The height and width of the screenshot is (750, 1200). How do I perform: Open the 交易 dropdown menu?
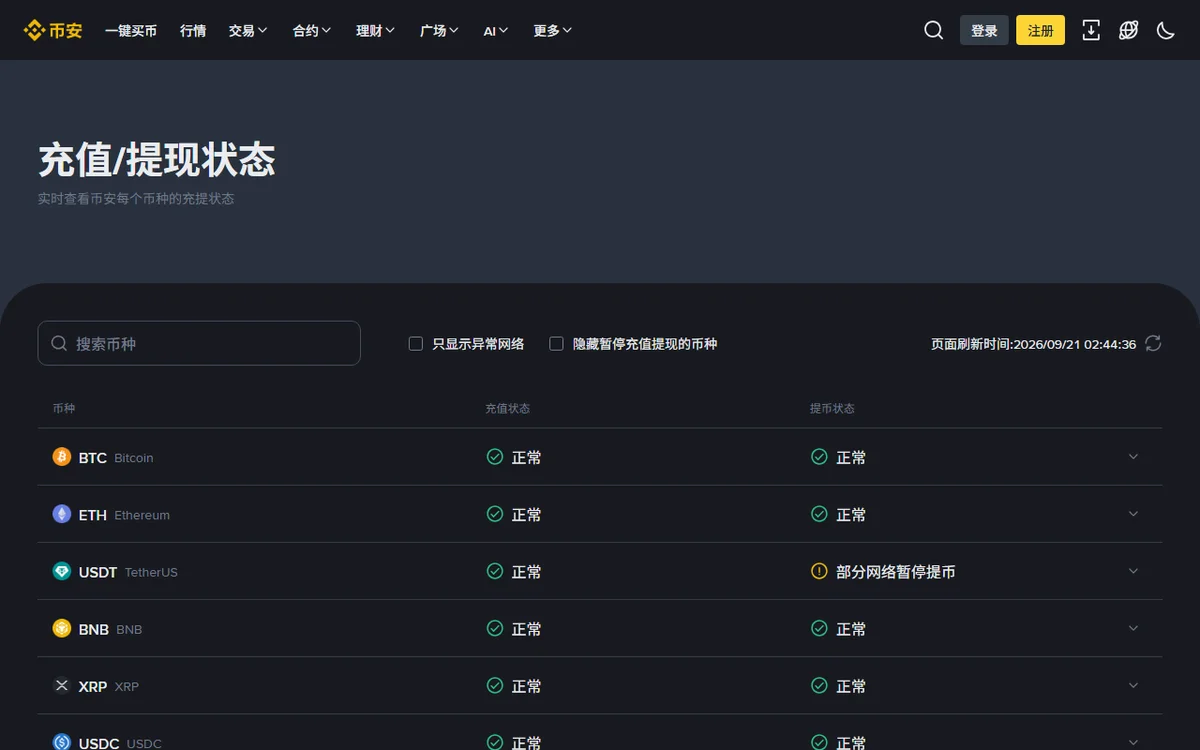point(248,31)
